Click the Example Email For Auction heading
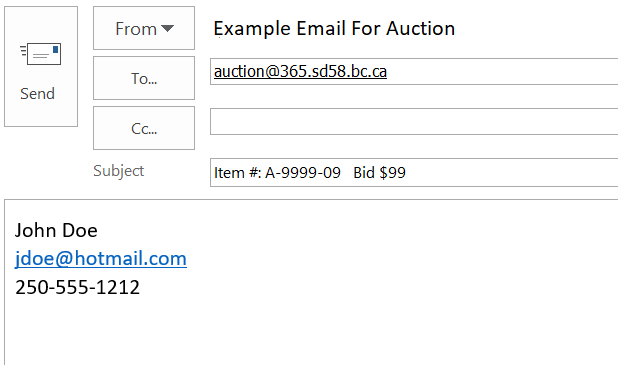Image resolution: width=618 pixels, height=365 pixels. tap(334, 28)
